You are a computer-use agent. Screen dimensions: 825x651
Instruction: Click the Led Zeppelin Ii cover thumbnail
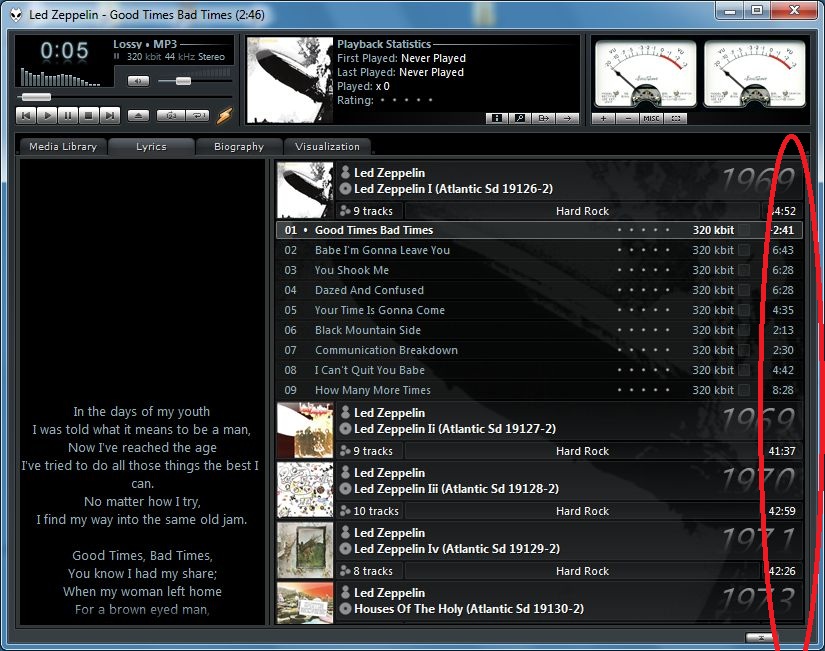point(305,430)
